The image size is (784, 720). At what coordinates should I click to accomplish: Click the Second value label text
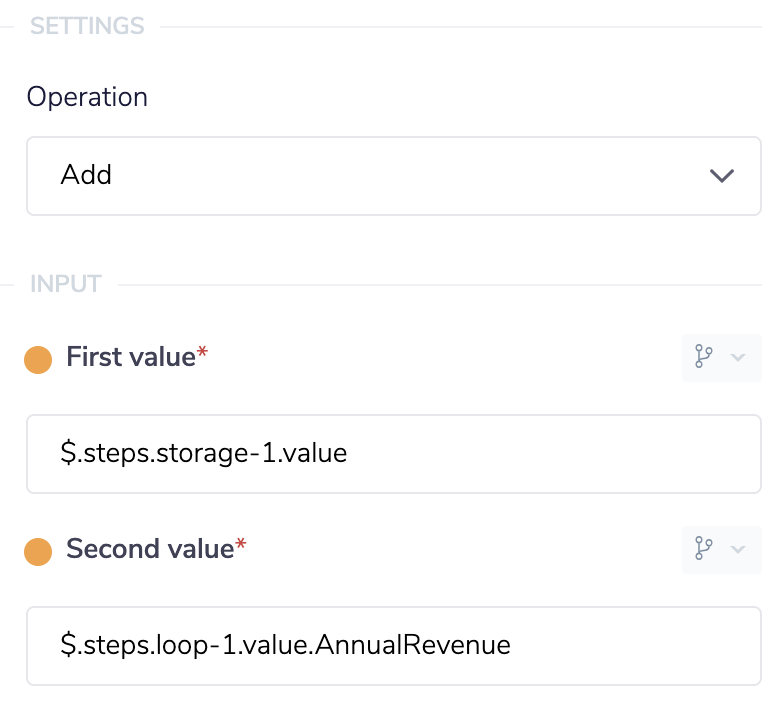[149, 549]
